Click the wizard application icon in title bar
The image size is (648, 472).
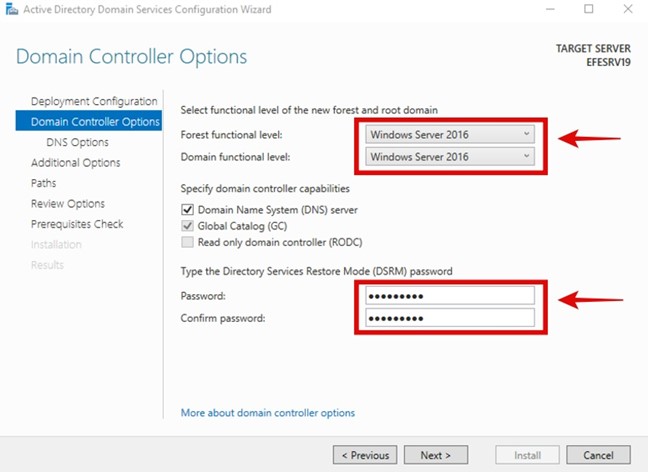(12, 9)
